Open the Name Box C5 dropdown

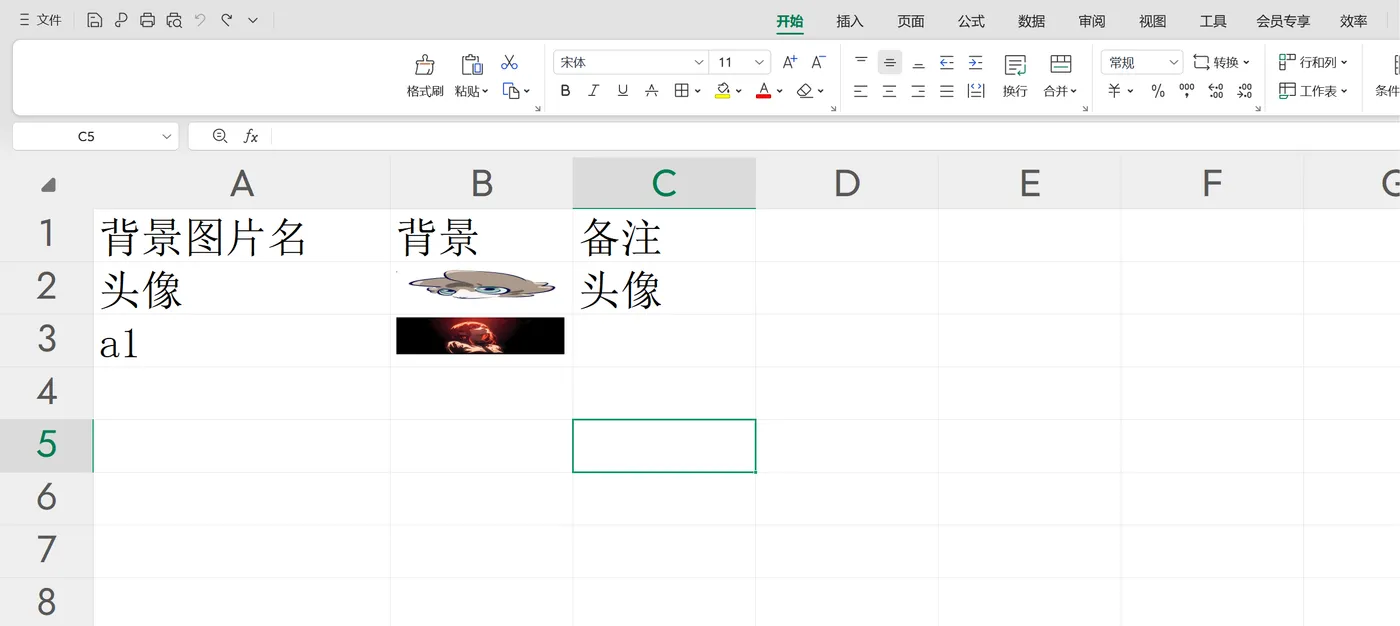167,137
